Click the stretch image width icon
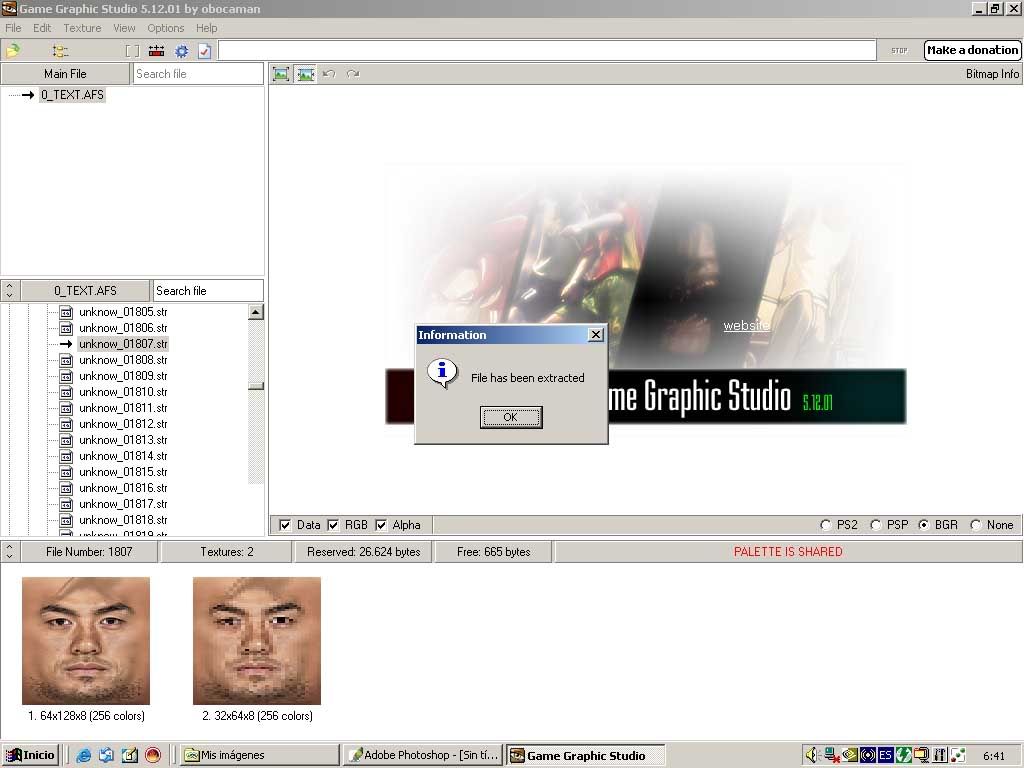 (305, 74)
